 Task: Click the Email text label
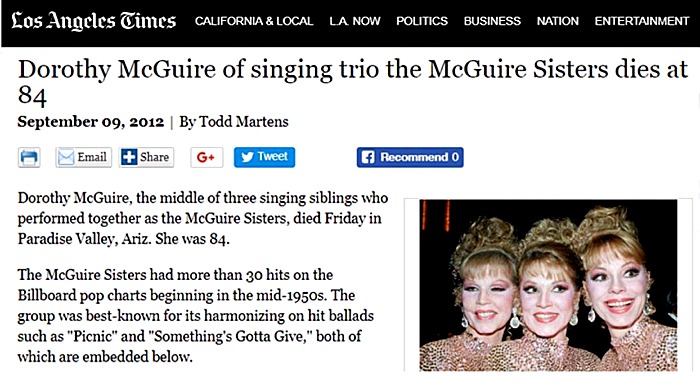point(92,157)
